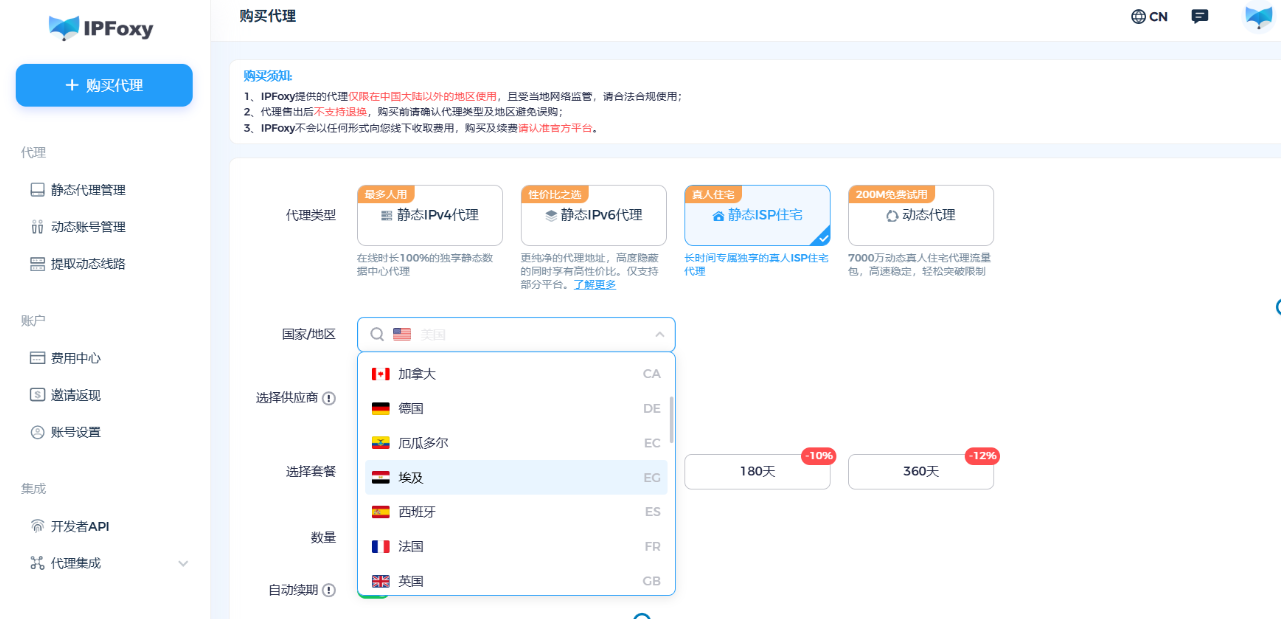
Task: Click the 代理集成 icon
Action: point(37,563)
